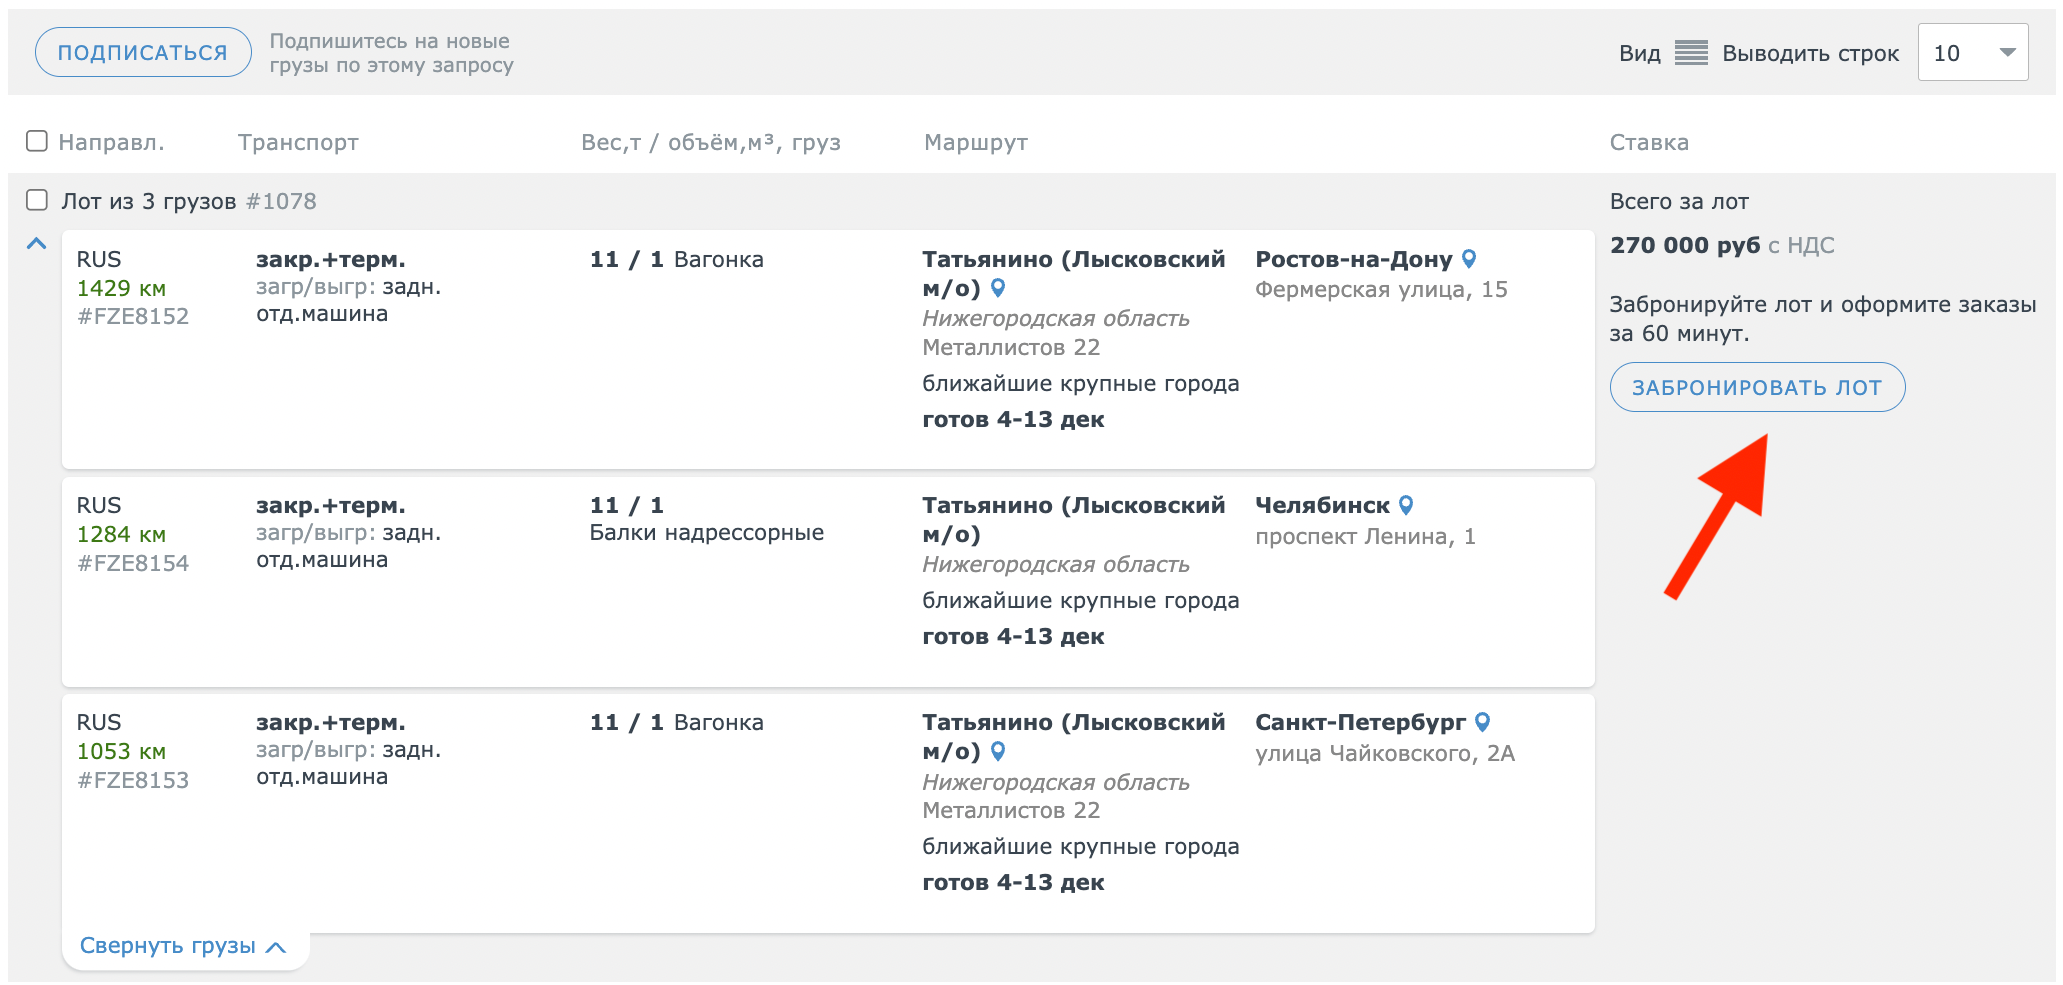Click address проспект Ленина, 1
Screen dimensions: 2063x985
coord(1365,537)
